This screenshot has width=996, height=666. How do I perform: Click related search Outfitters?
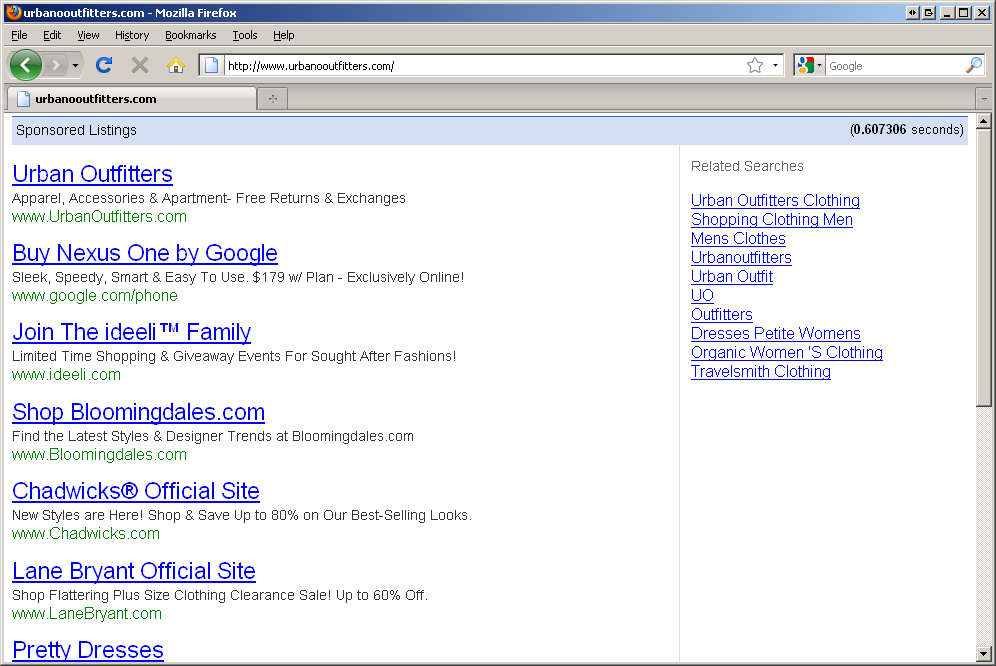point(722,315)
